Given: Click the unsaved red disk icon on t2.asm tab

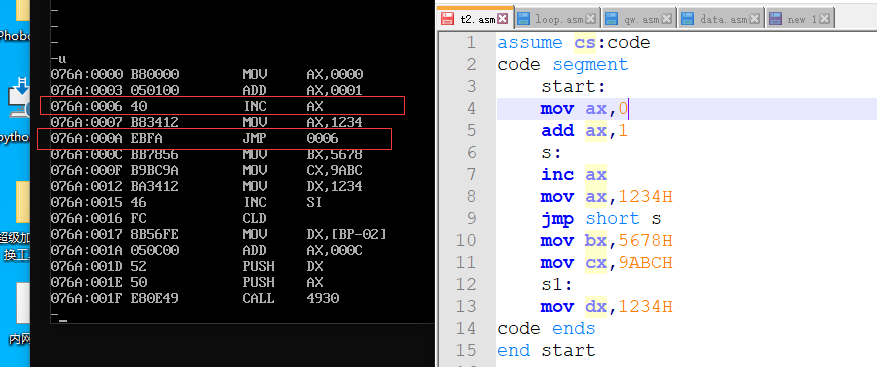Looking at the screenshot, I should [447, 18].
